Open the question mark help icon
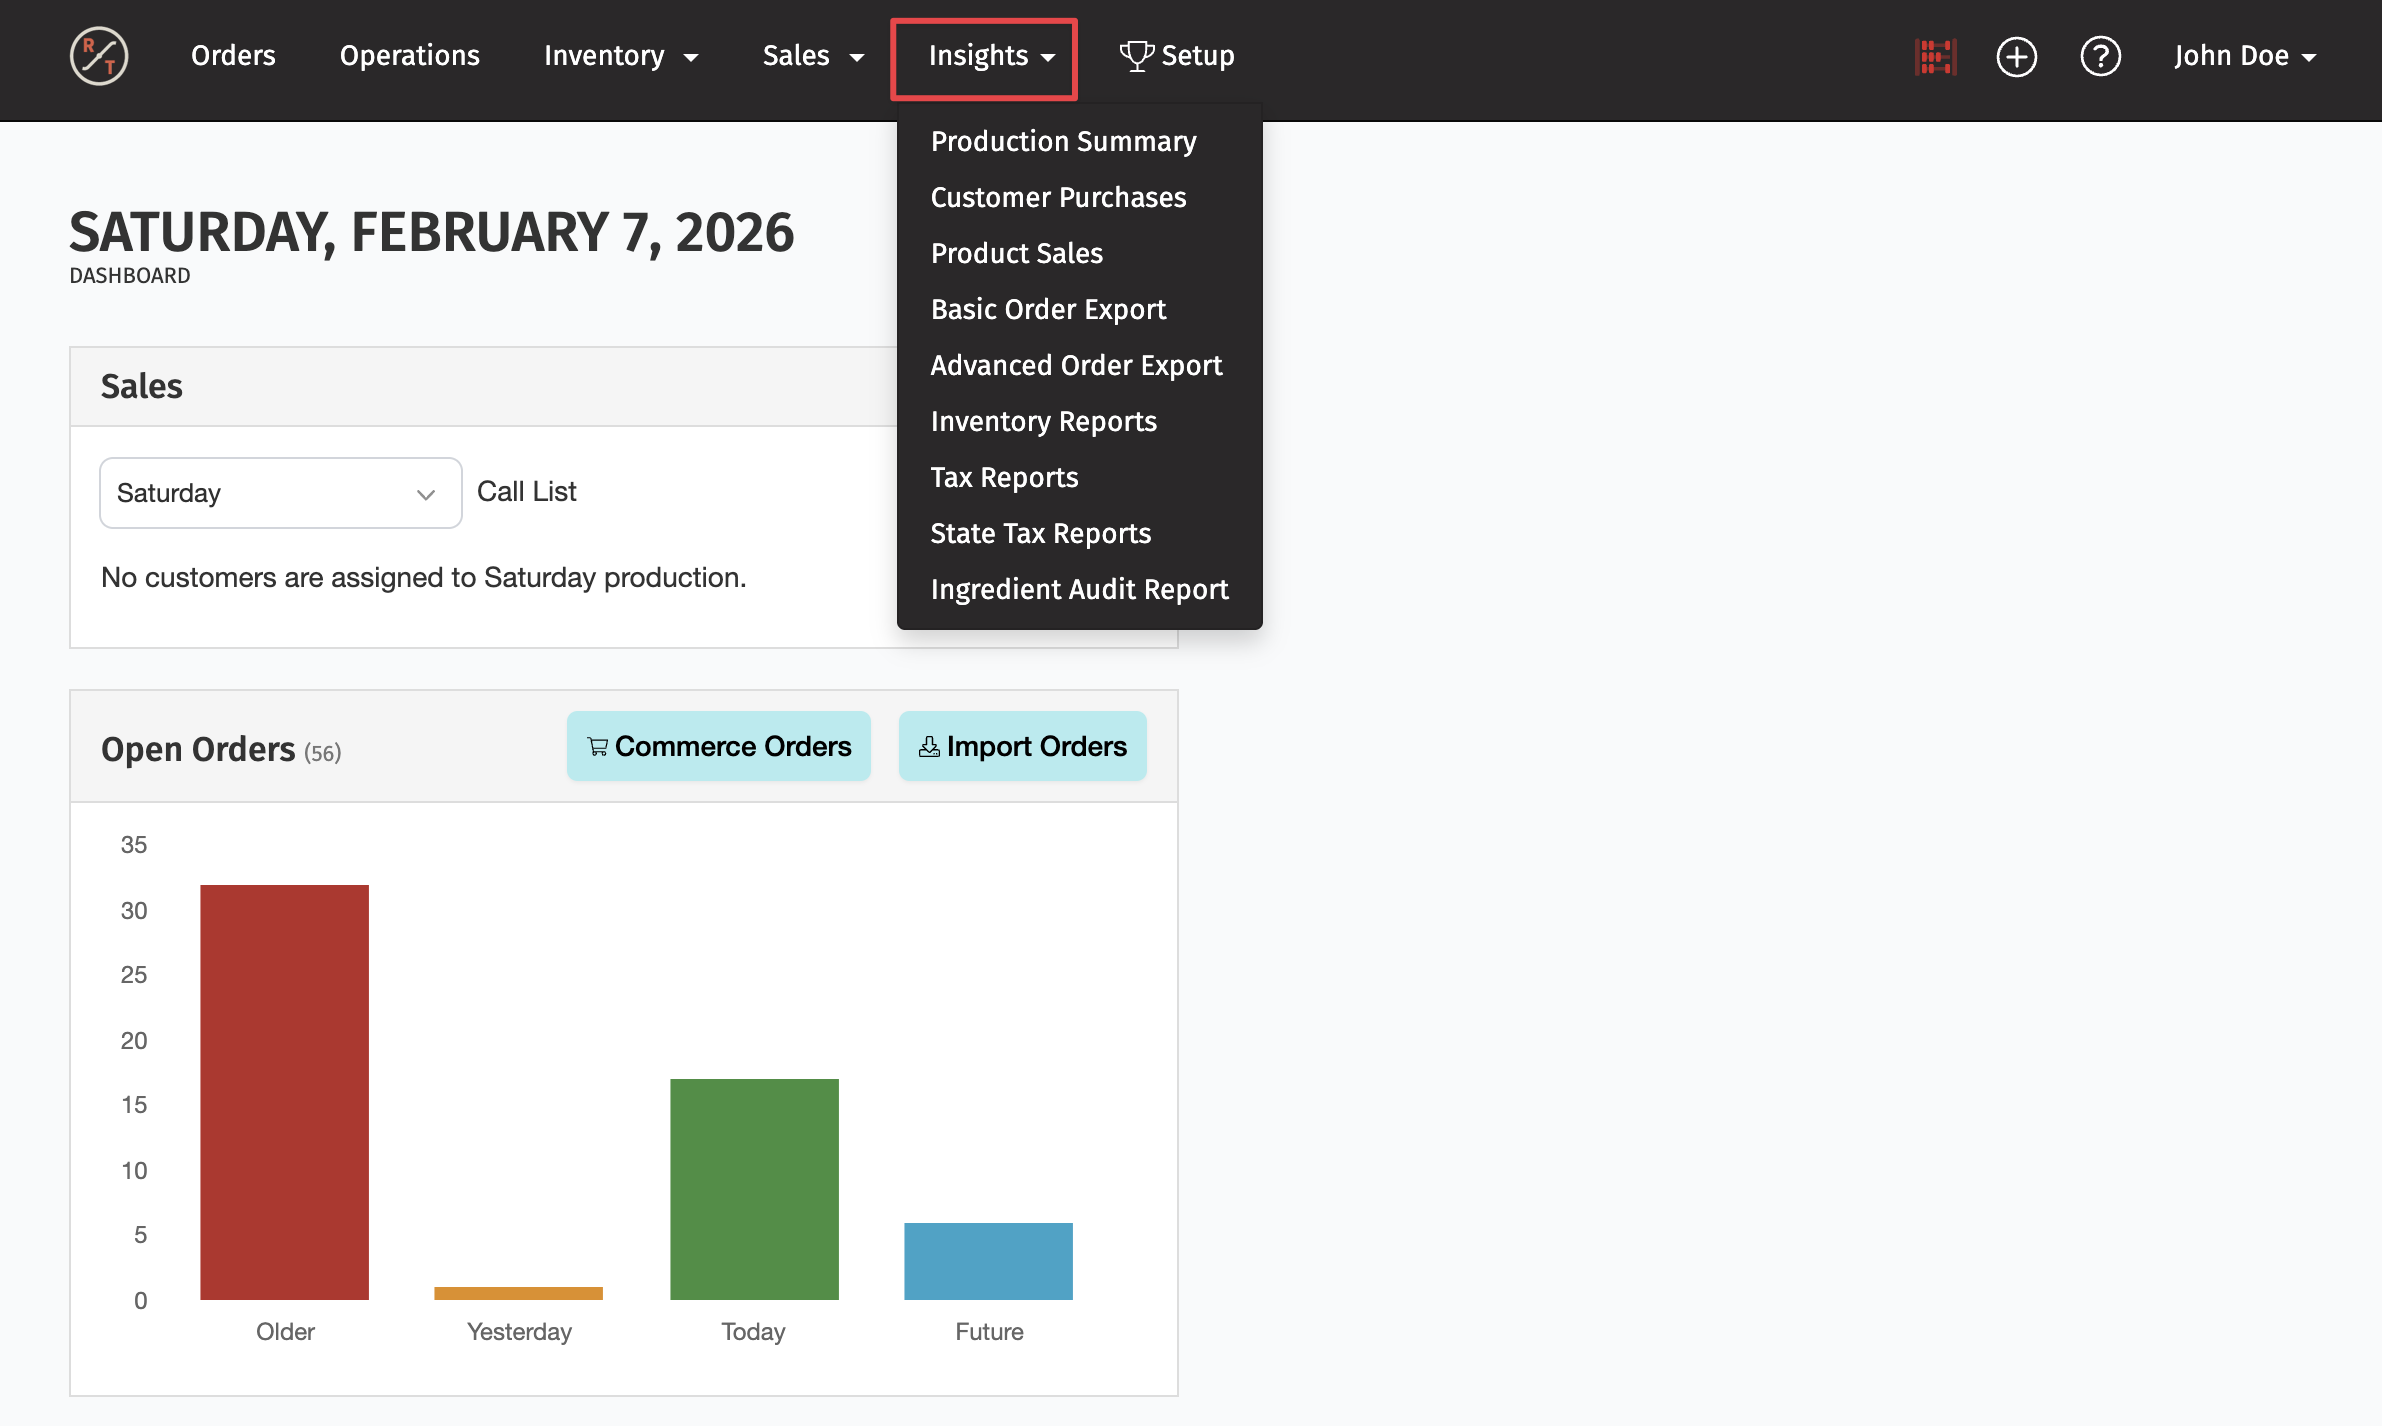The image size is (2382, 1426). pos(2100,56)
